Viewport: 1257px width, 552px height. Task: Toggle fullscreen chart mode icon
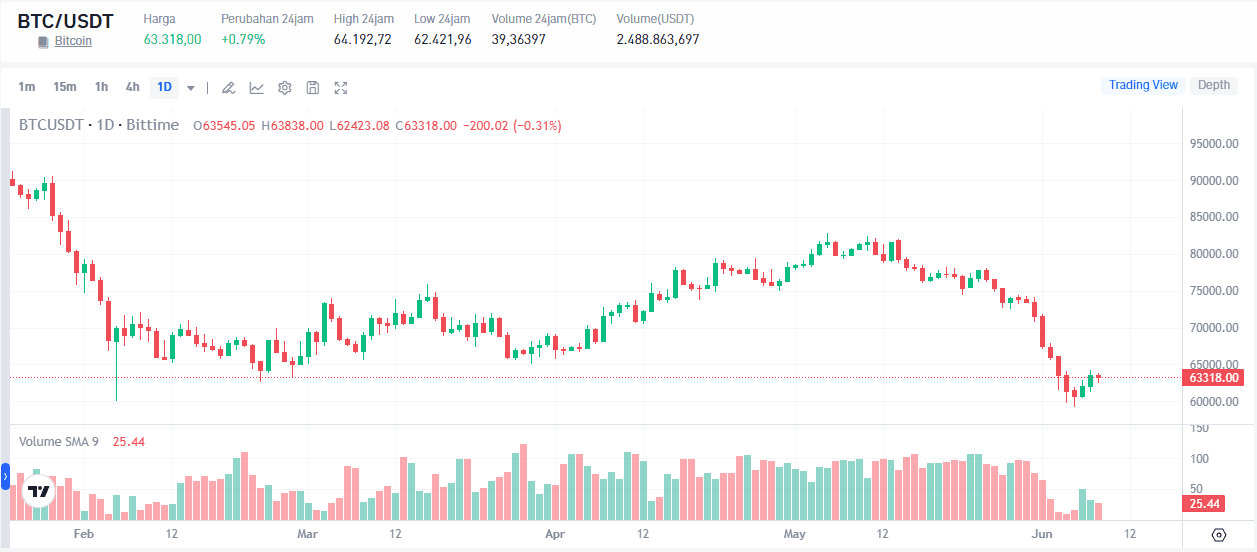click(x=341, y=87)
